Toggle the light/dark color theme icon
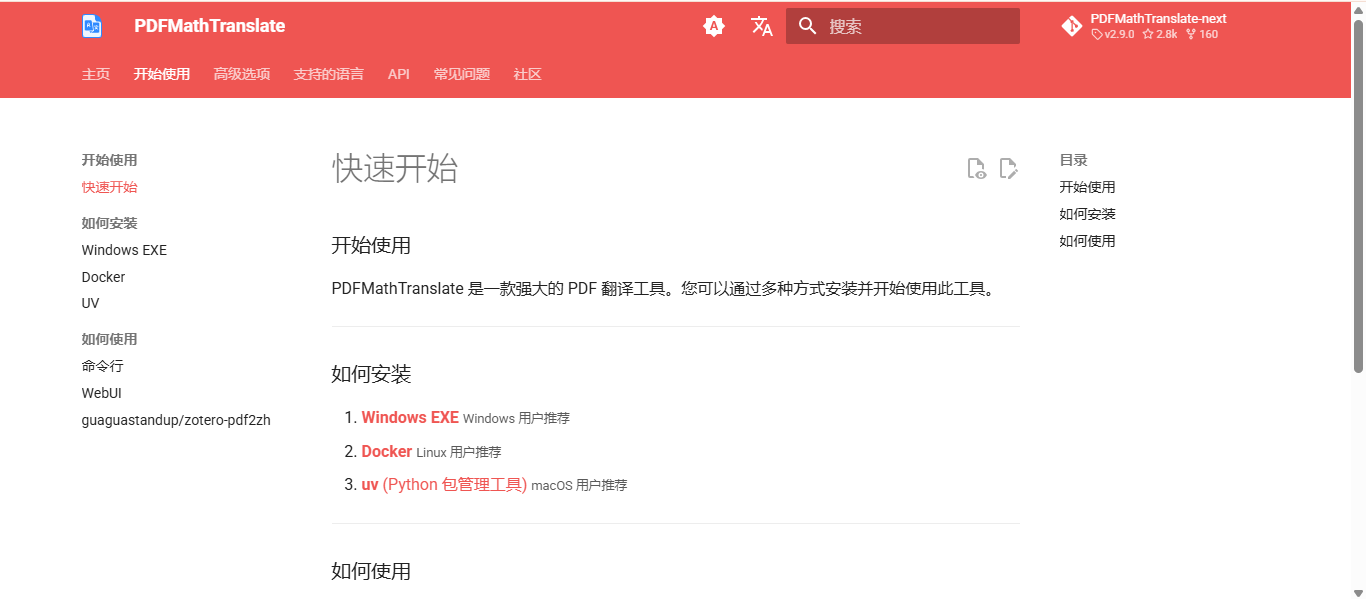Screen dimensions: 1366x599 713,26
